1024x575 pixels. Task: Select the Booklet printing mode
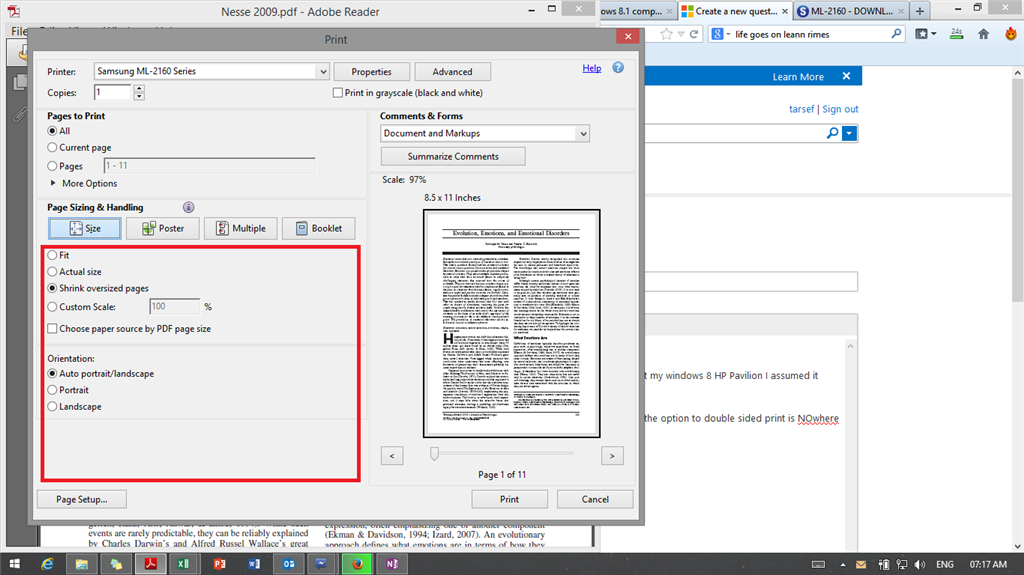click(x=319, y=228)
